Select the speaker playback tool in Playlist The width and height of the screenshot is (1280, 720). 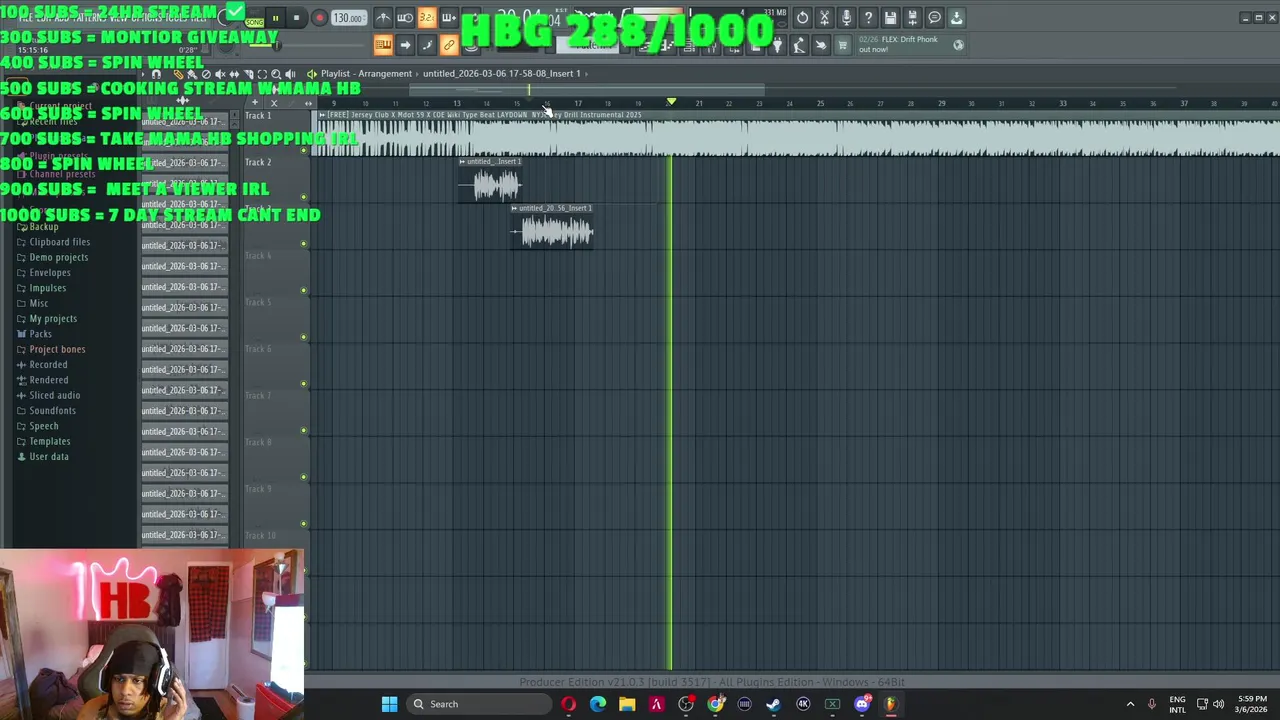290,74
